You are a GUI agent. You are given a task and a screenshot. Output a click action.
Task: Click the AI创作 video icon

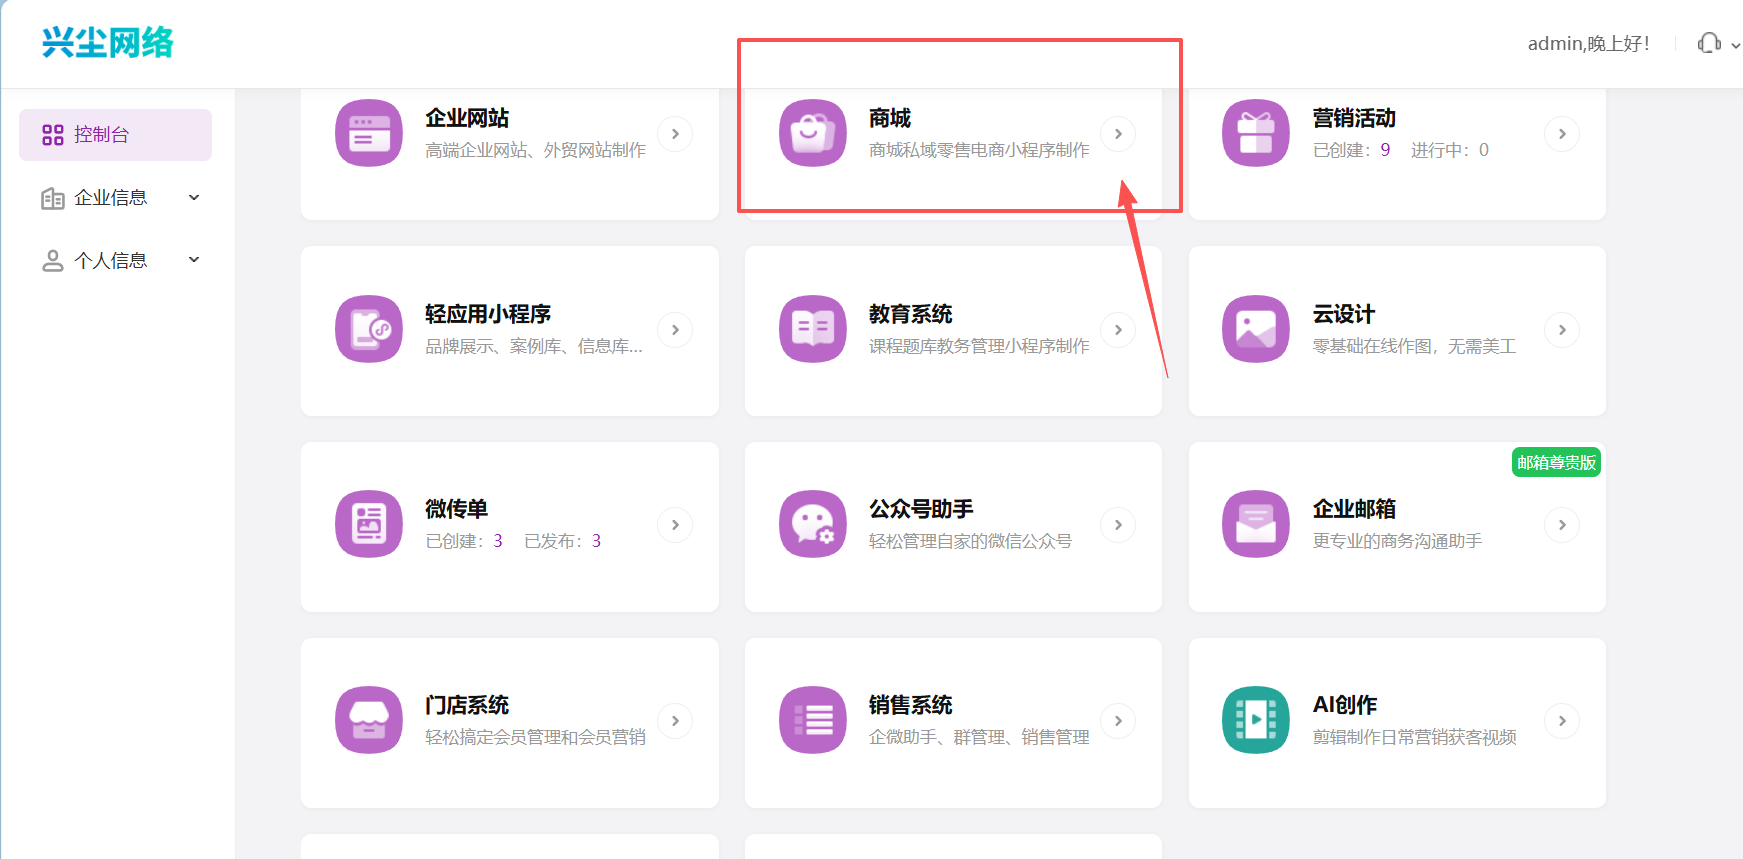(x=1256, y=720)
